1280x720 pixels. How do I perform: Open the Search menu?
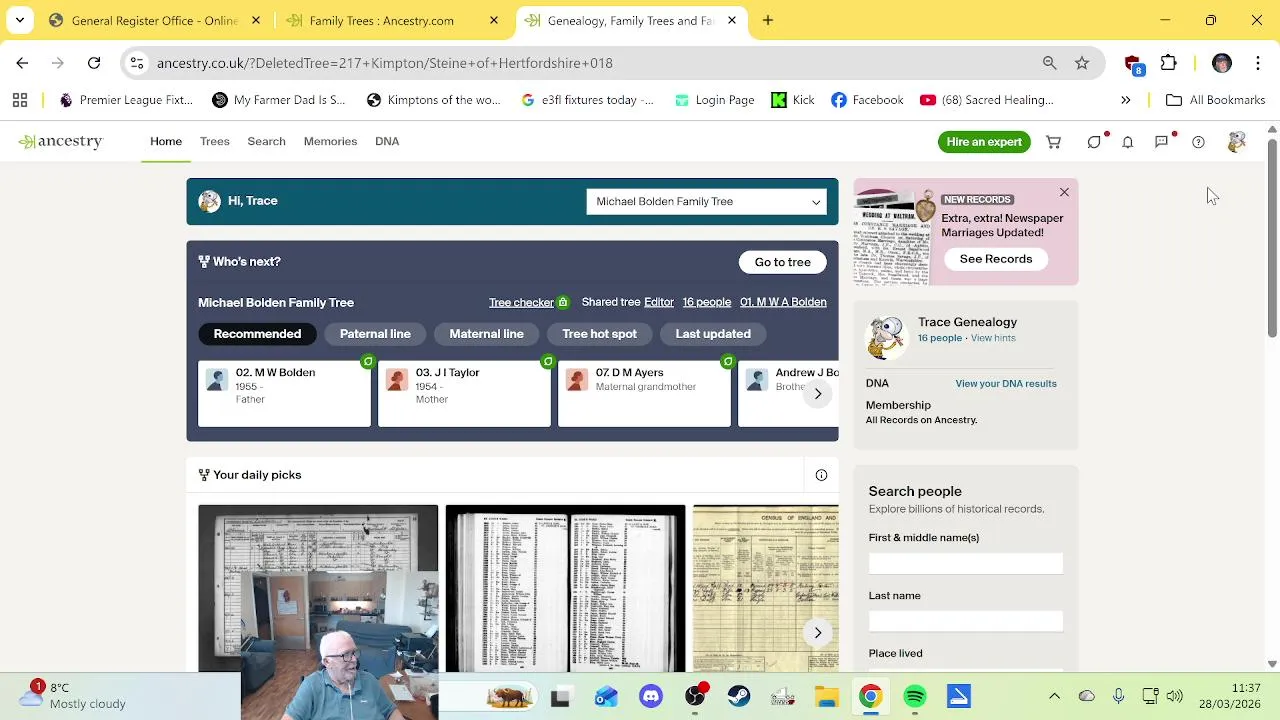(x=266, y=141)
